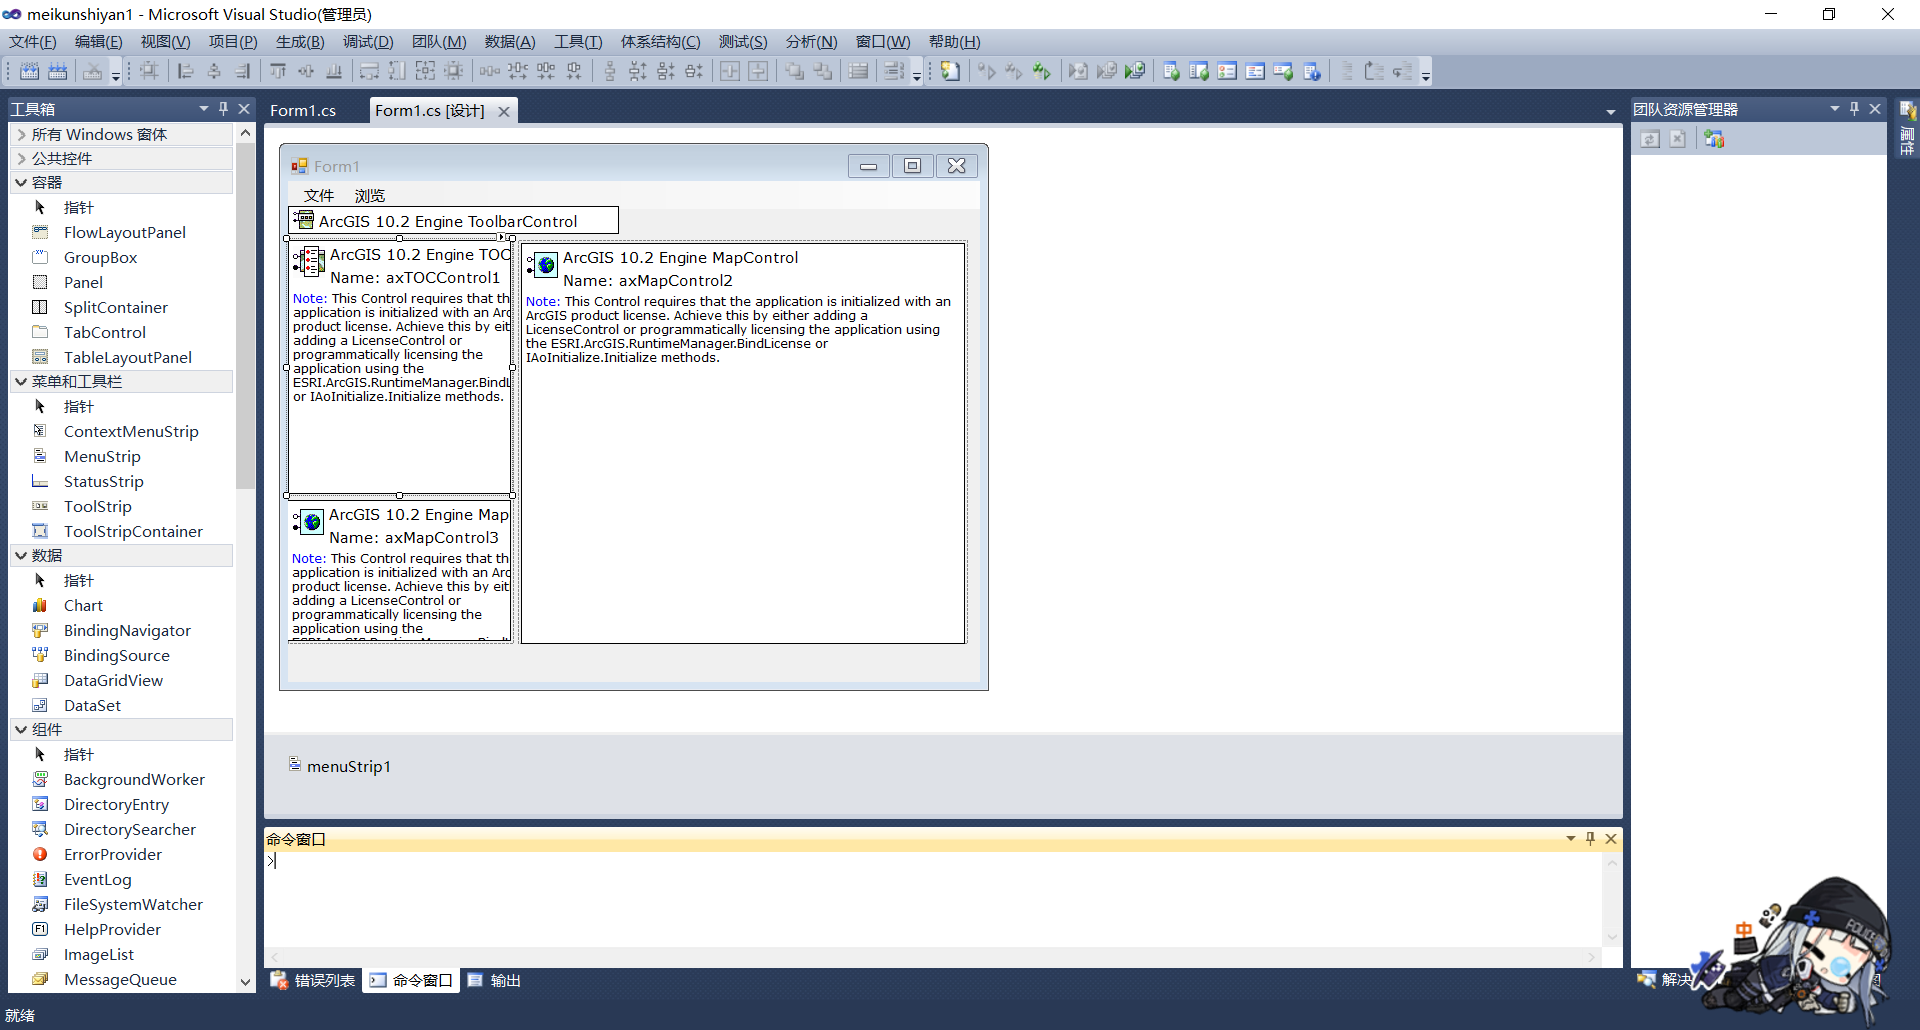Collapse the 组件 toolbox group
This screenshot has height=1030, width=1920.
21,729
